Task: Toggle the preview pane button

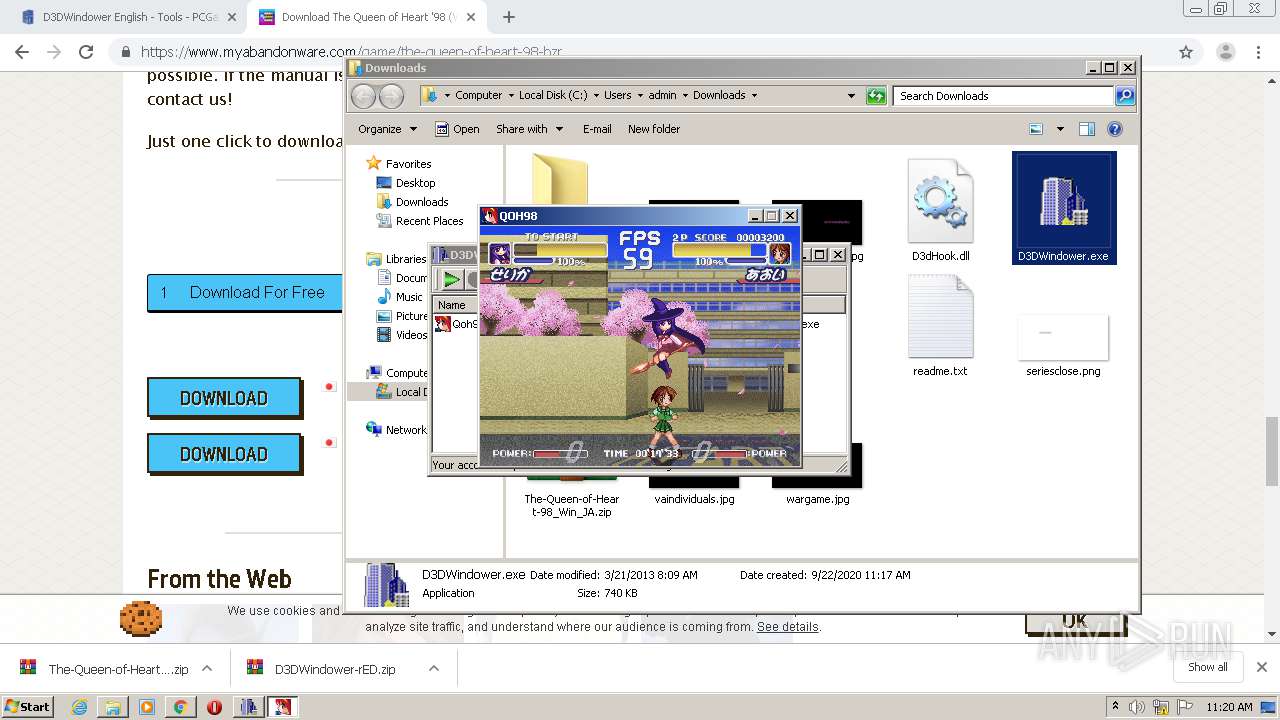Action: 1087,129
